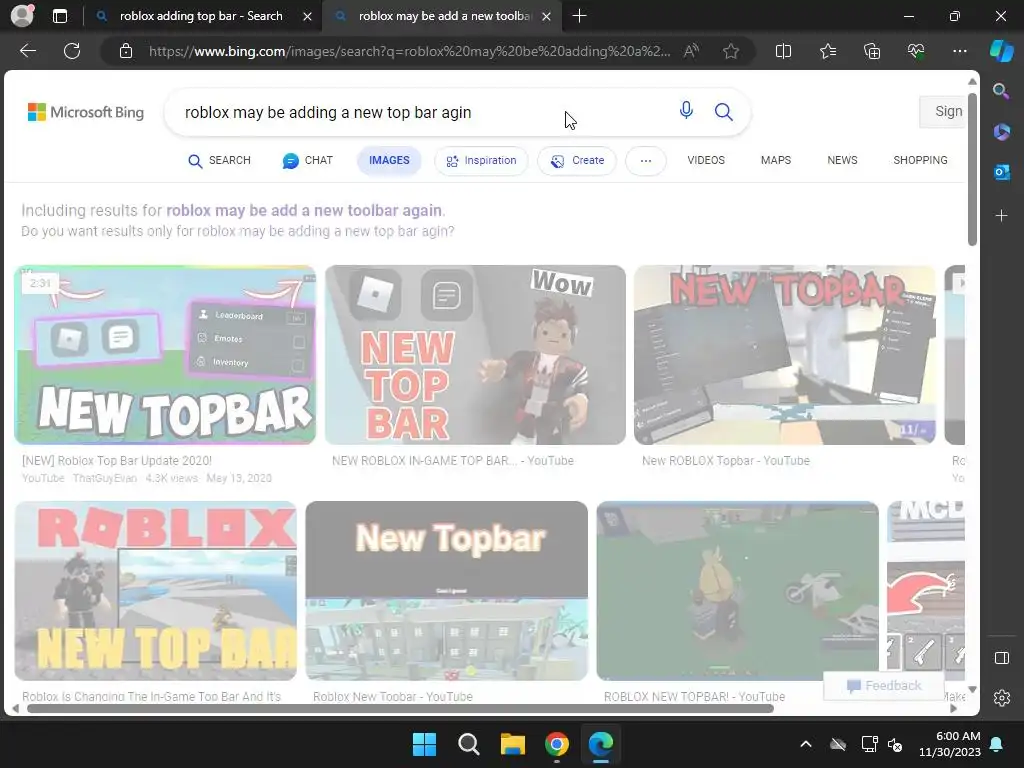Show hidden system tray icons chevron

click(806, 744)
